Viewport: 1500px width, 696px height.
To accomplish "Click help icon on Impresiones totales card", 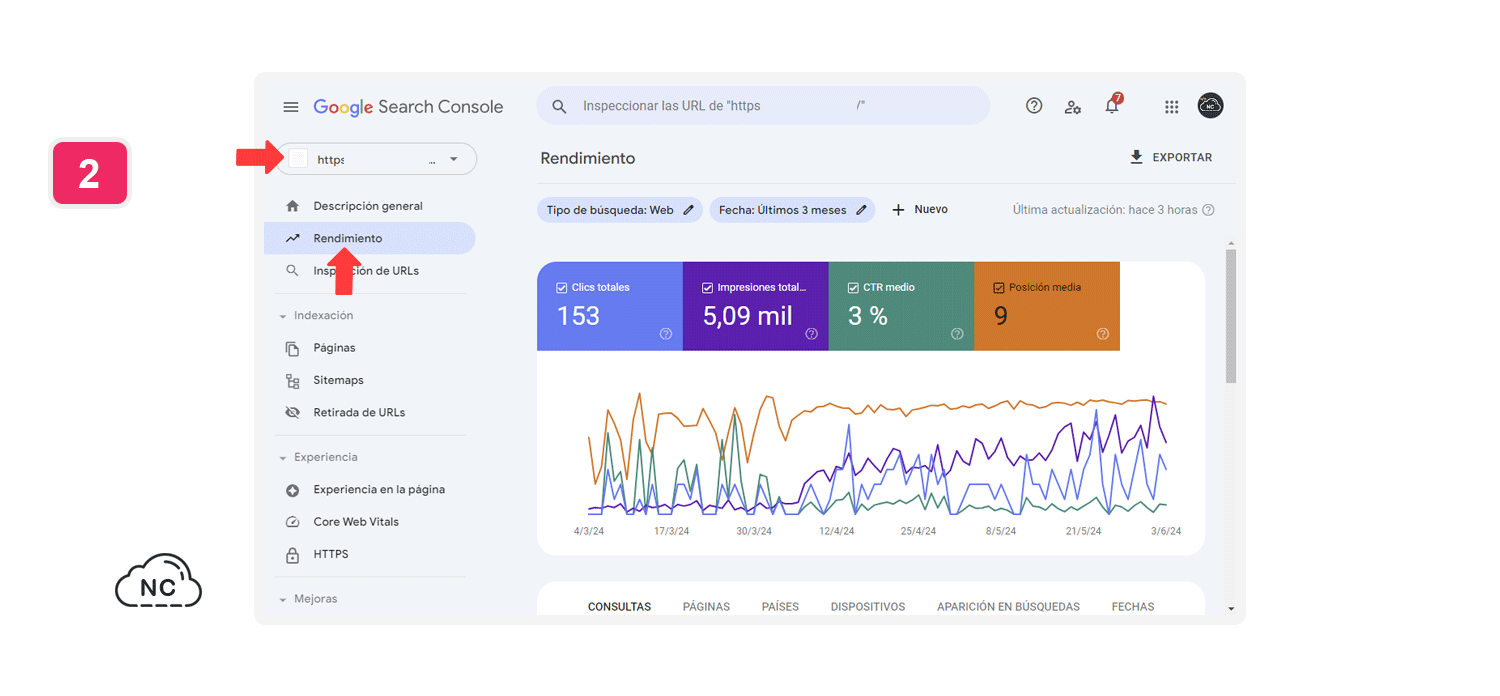I will [x=811, y=334].
